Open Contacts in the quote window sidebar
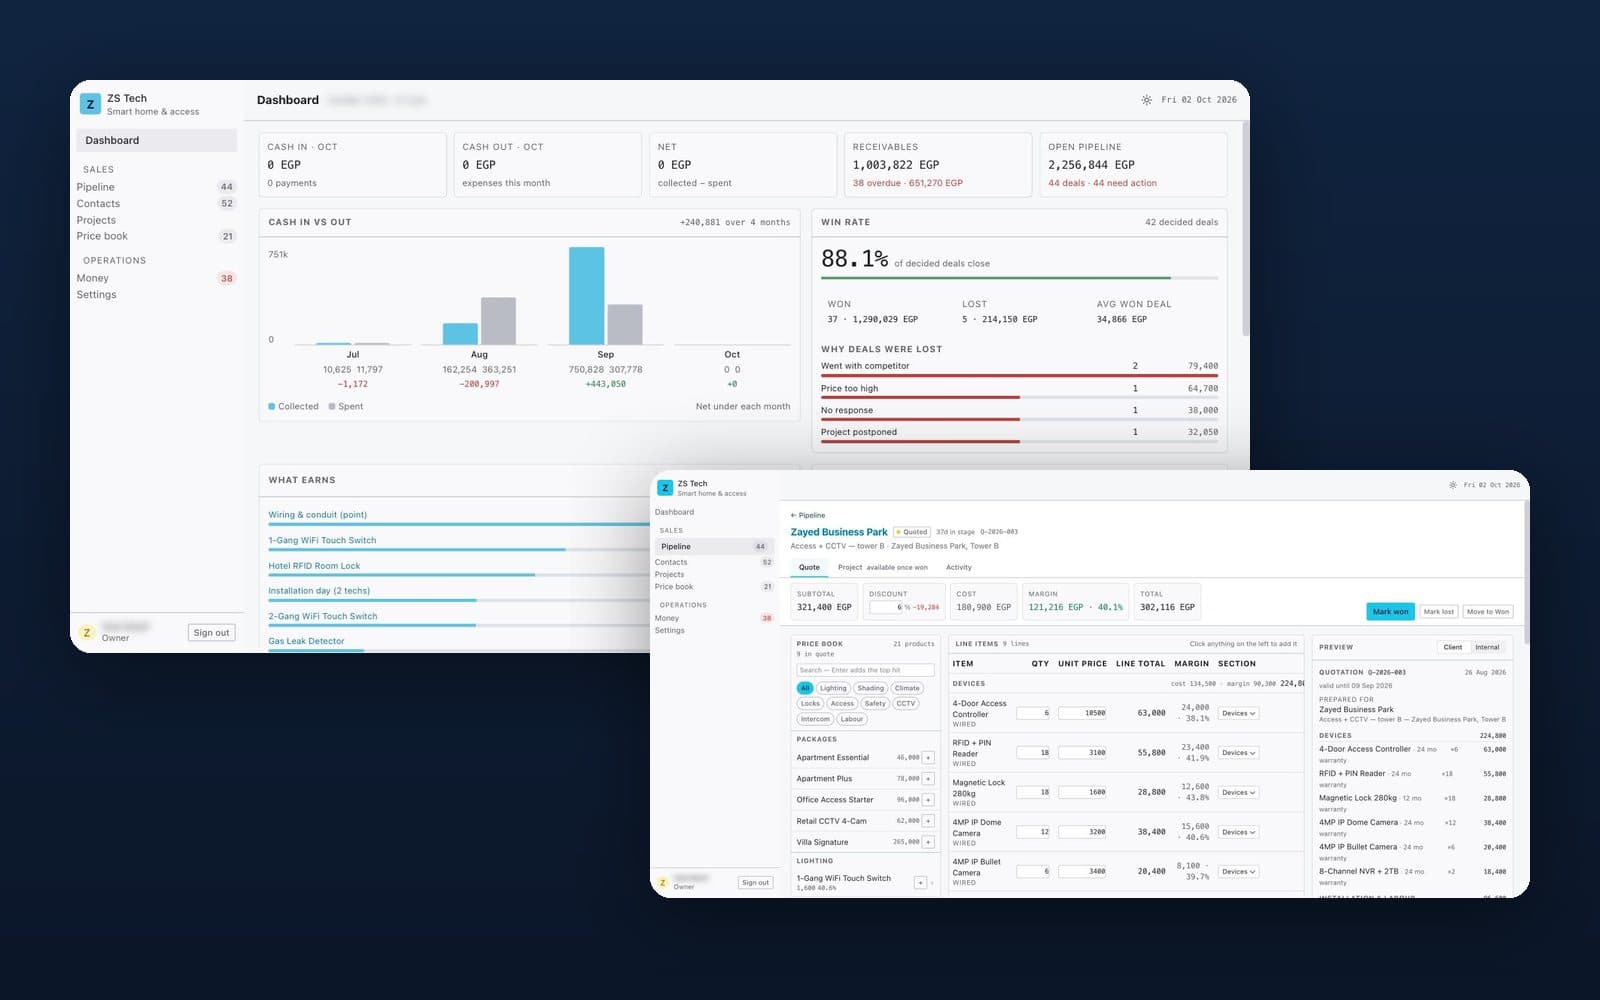The image size is (1600, 1000). [x=714, y=562]
